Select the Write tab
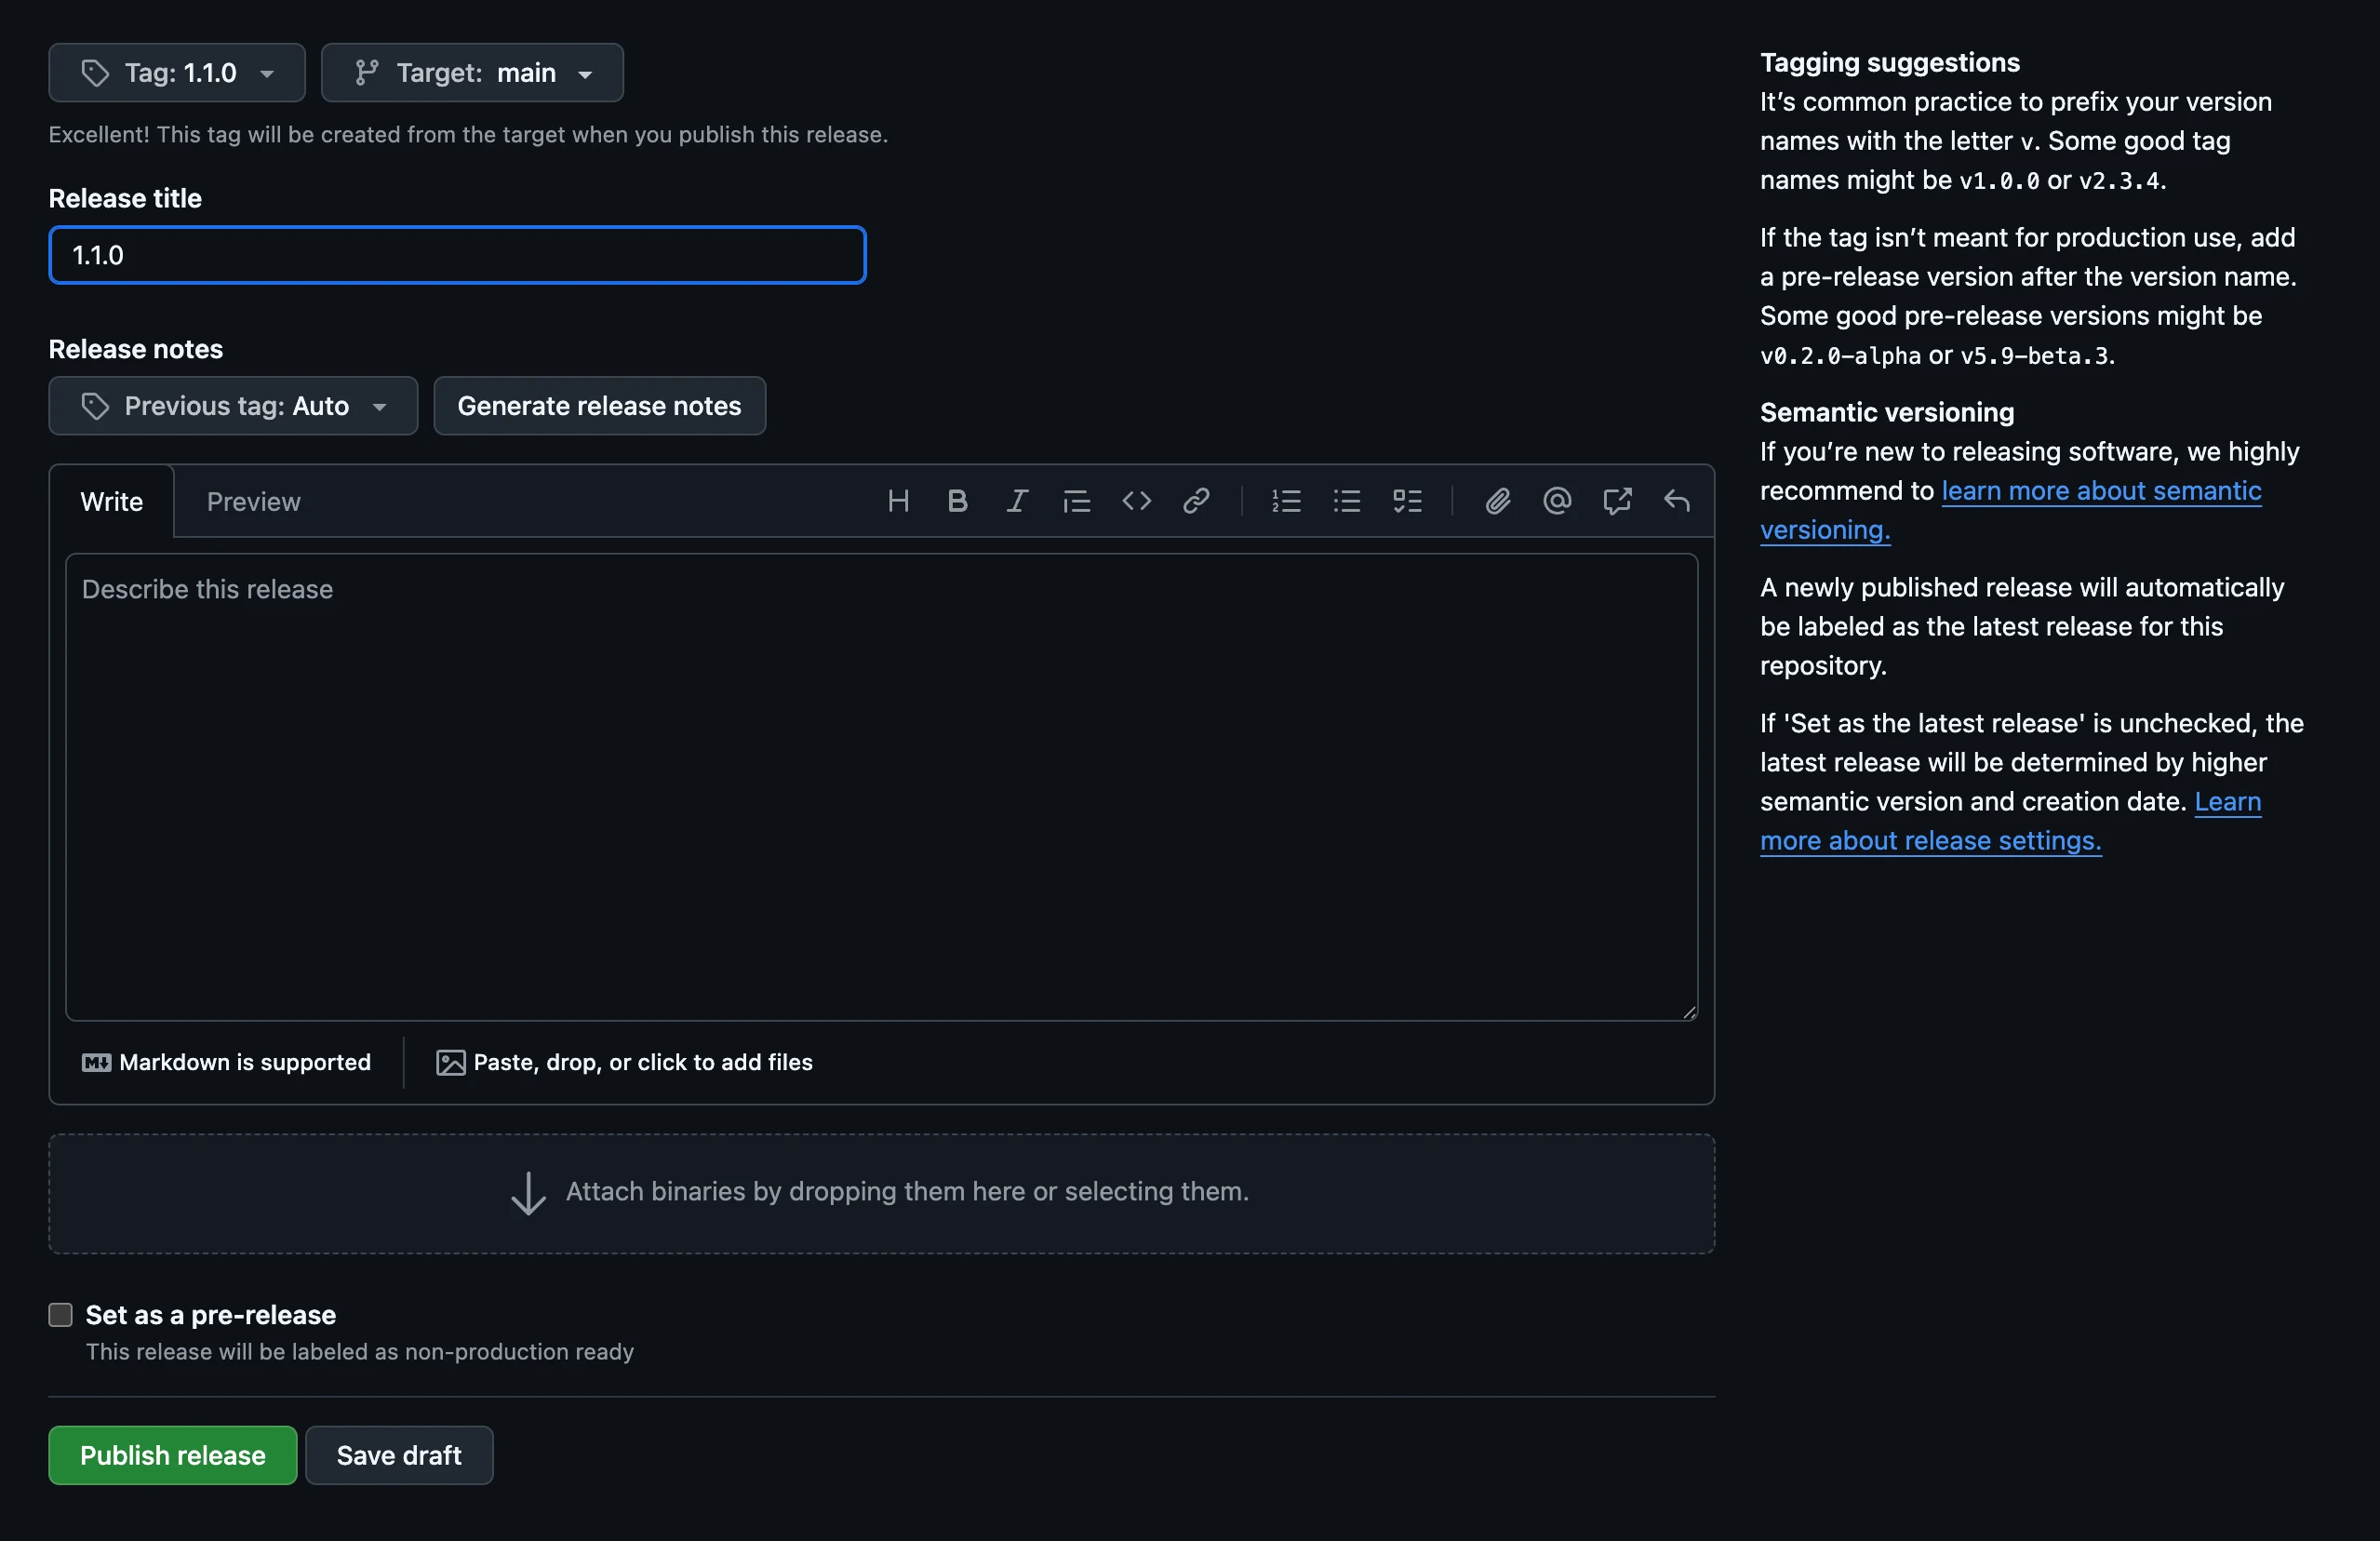 (x=111, y=502)
